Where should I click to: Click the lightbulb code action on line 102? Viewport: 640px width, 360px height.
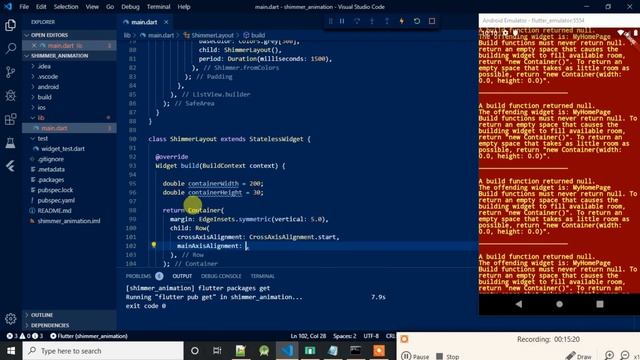pyautogui.click(x=154, y=245)
